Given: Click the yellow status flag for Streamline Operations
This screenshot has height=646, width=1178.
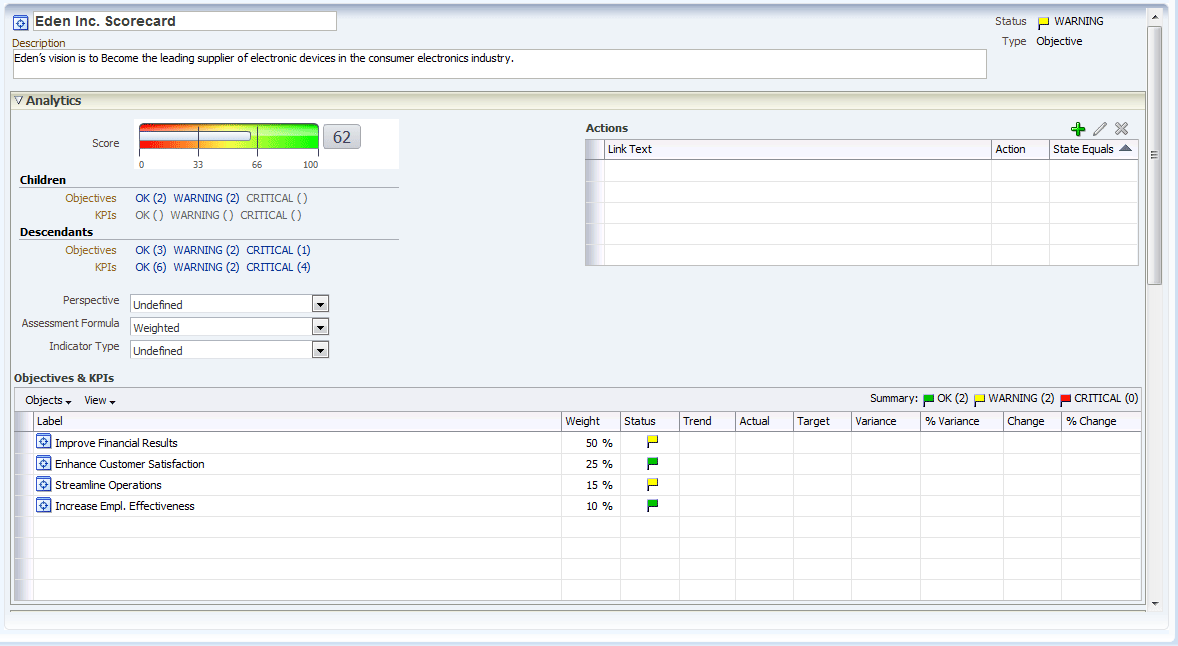Looking at the screenshot, I should (x=652, y=484).
